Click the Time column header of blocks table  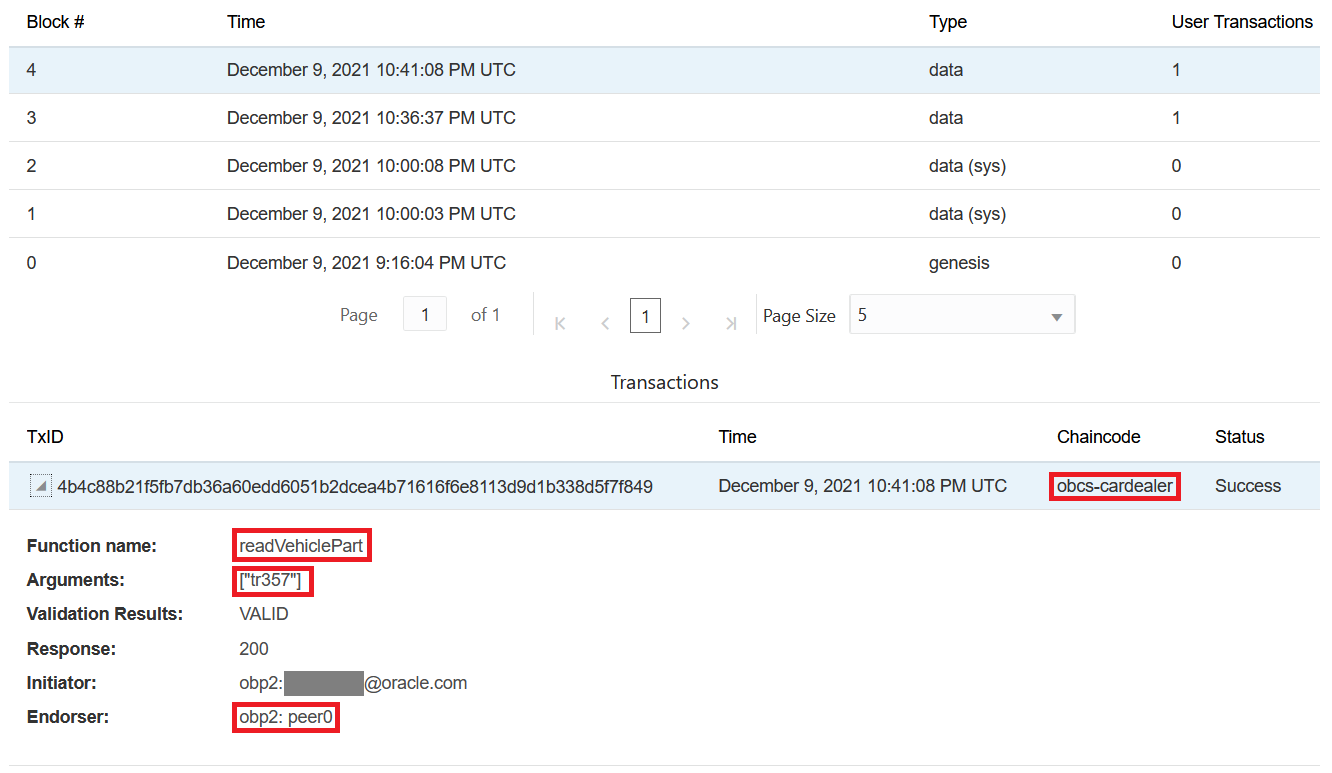tap(246, 22)
